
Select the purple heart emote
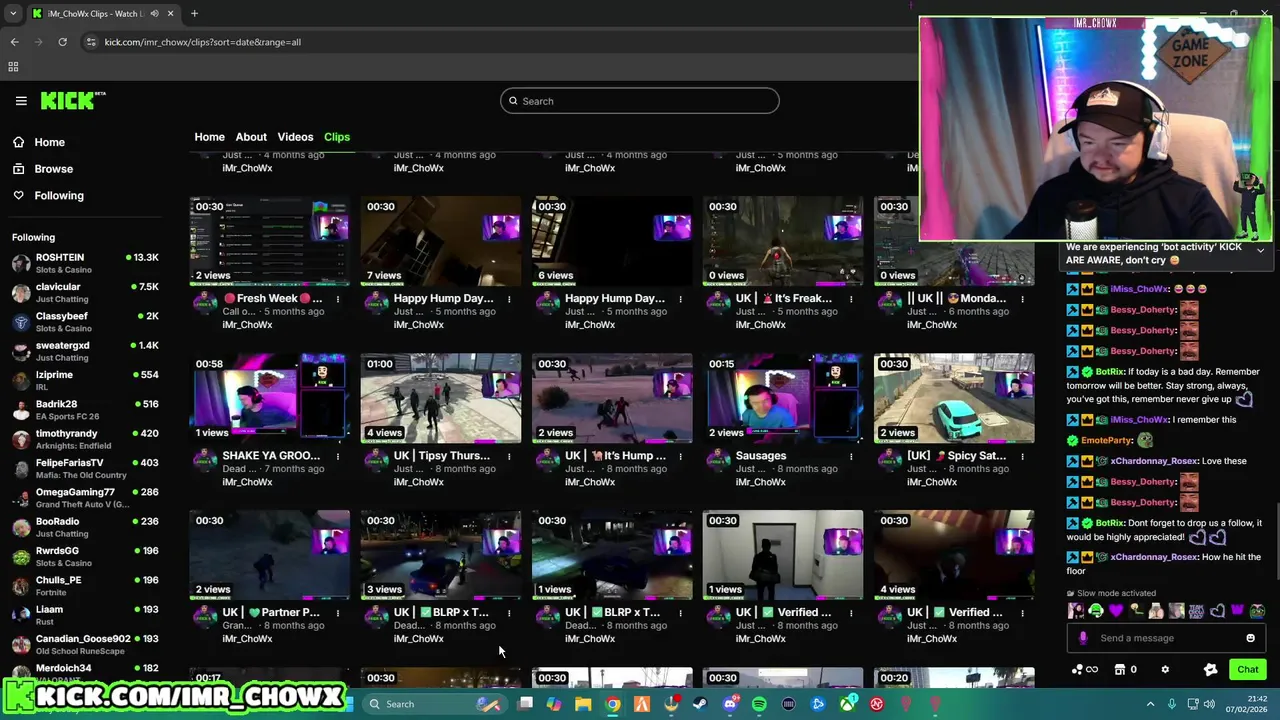coord(1116,611)
